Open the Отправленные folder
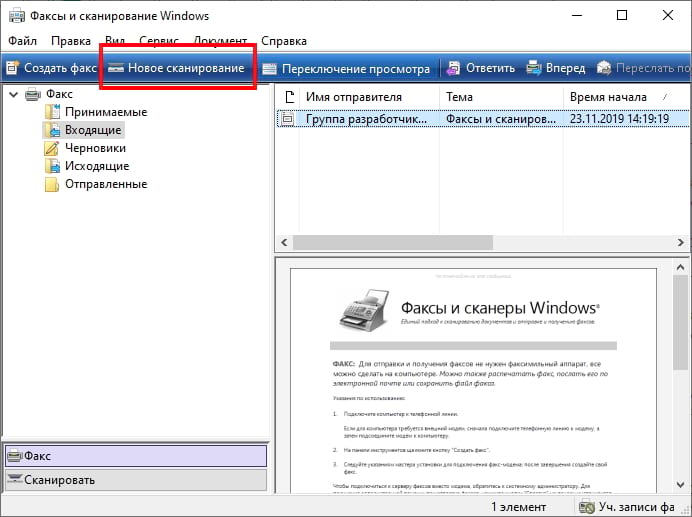 point(105,184)
